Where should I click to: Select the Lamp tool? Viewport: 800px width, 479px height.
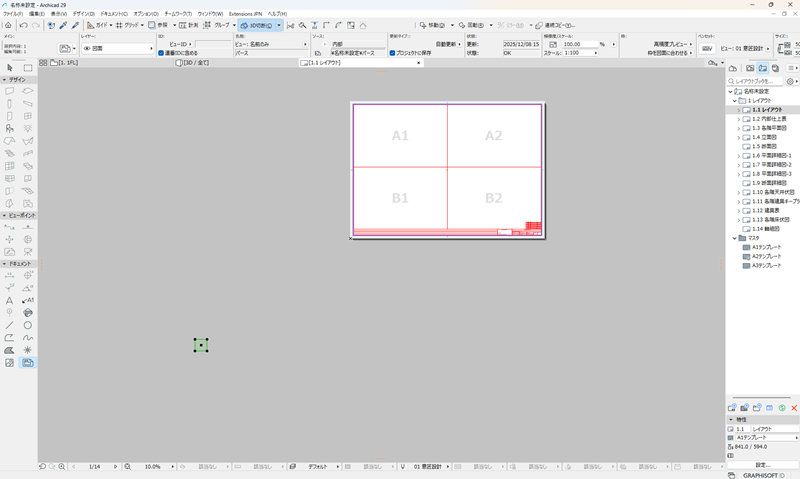click(28, 129)
